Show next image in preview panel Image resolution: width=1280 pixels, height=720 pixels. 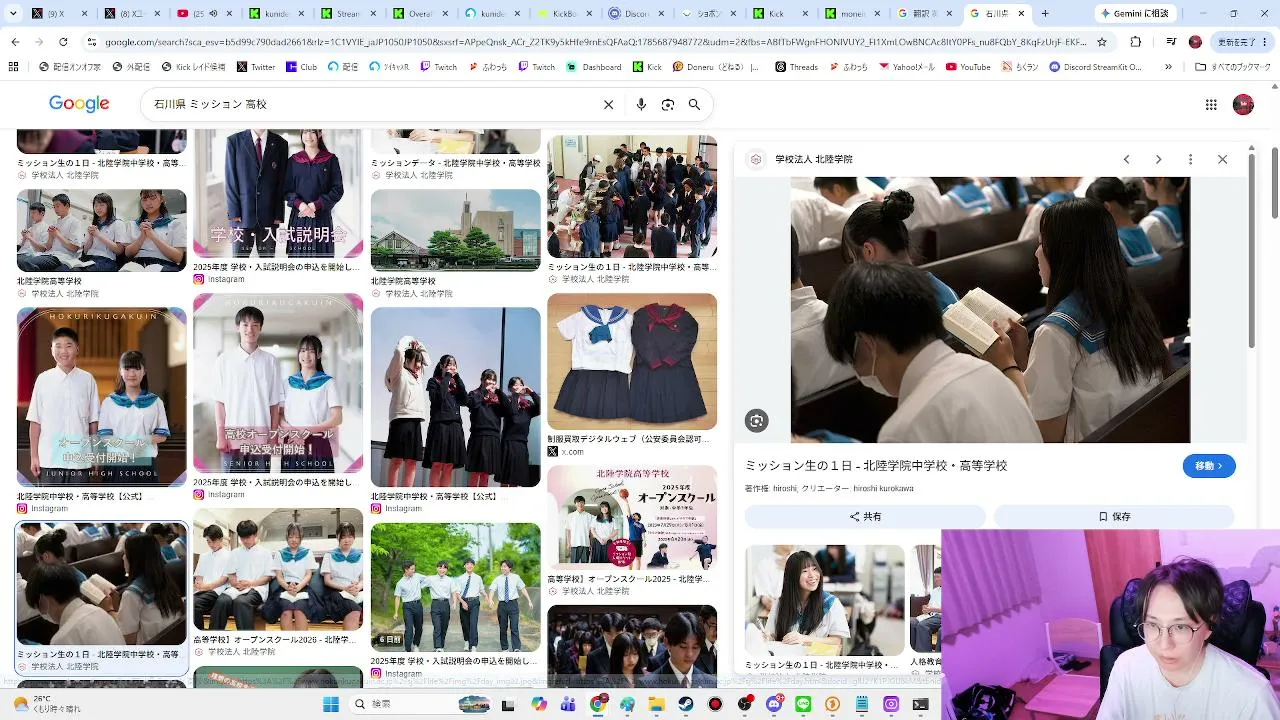1158,159
